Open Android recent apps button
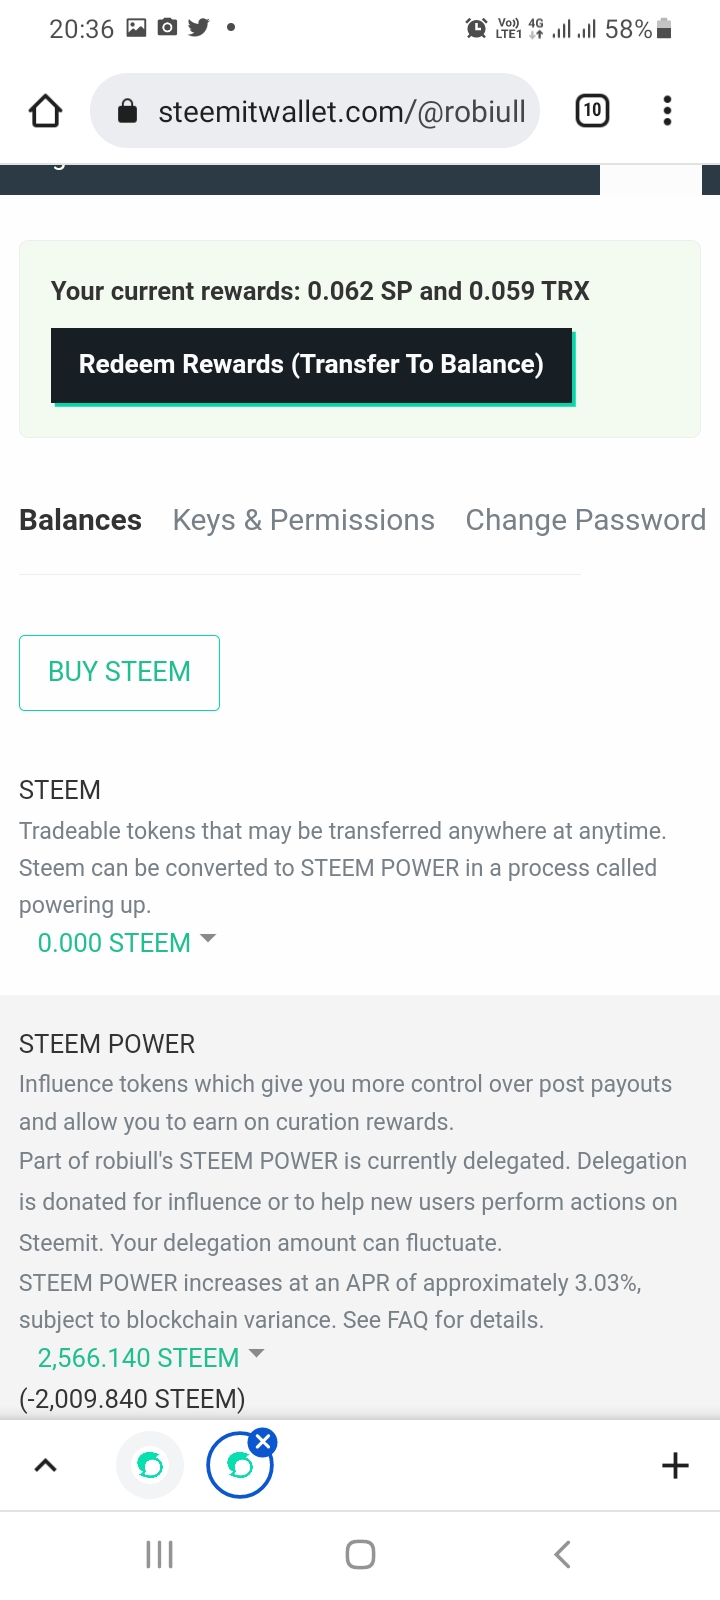This screenshot has height=1600, width=720. [x=159, y=1554]
